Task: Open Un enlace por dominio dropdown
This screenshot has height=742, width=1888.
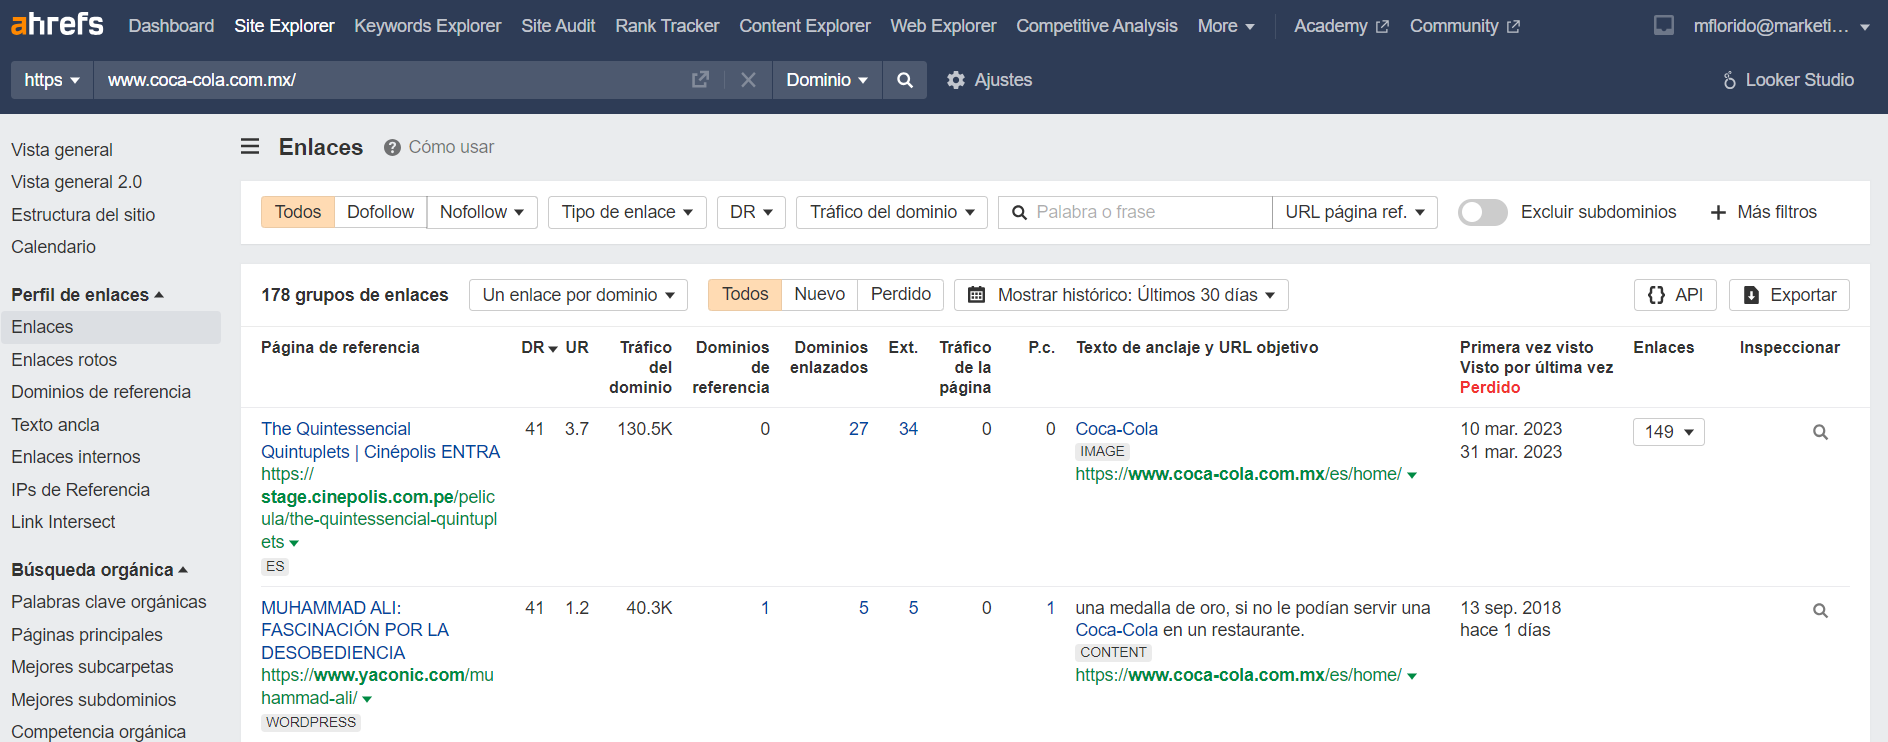Action: tap(578, 295)
